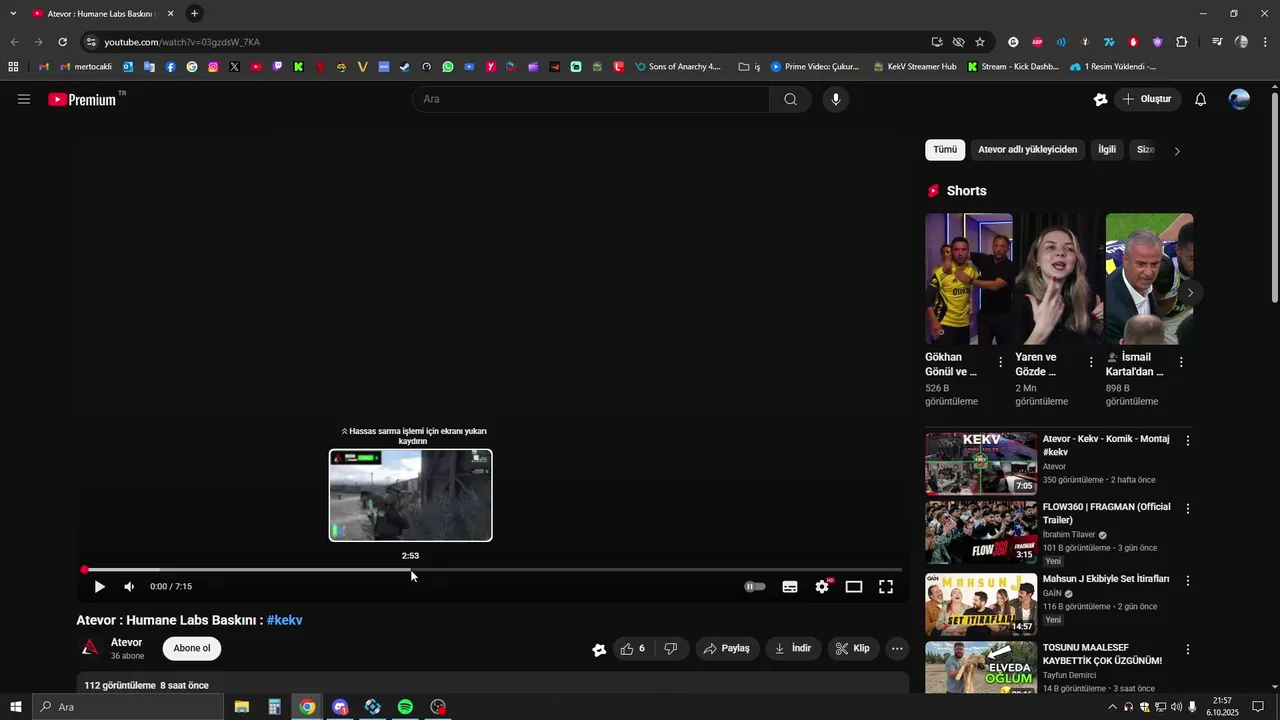Open options for 'Yaren ve Gözde' short
1280x720 pixels.
pos(1091,362)
